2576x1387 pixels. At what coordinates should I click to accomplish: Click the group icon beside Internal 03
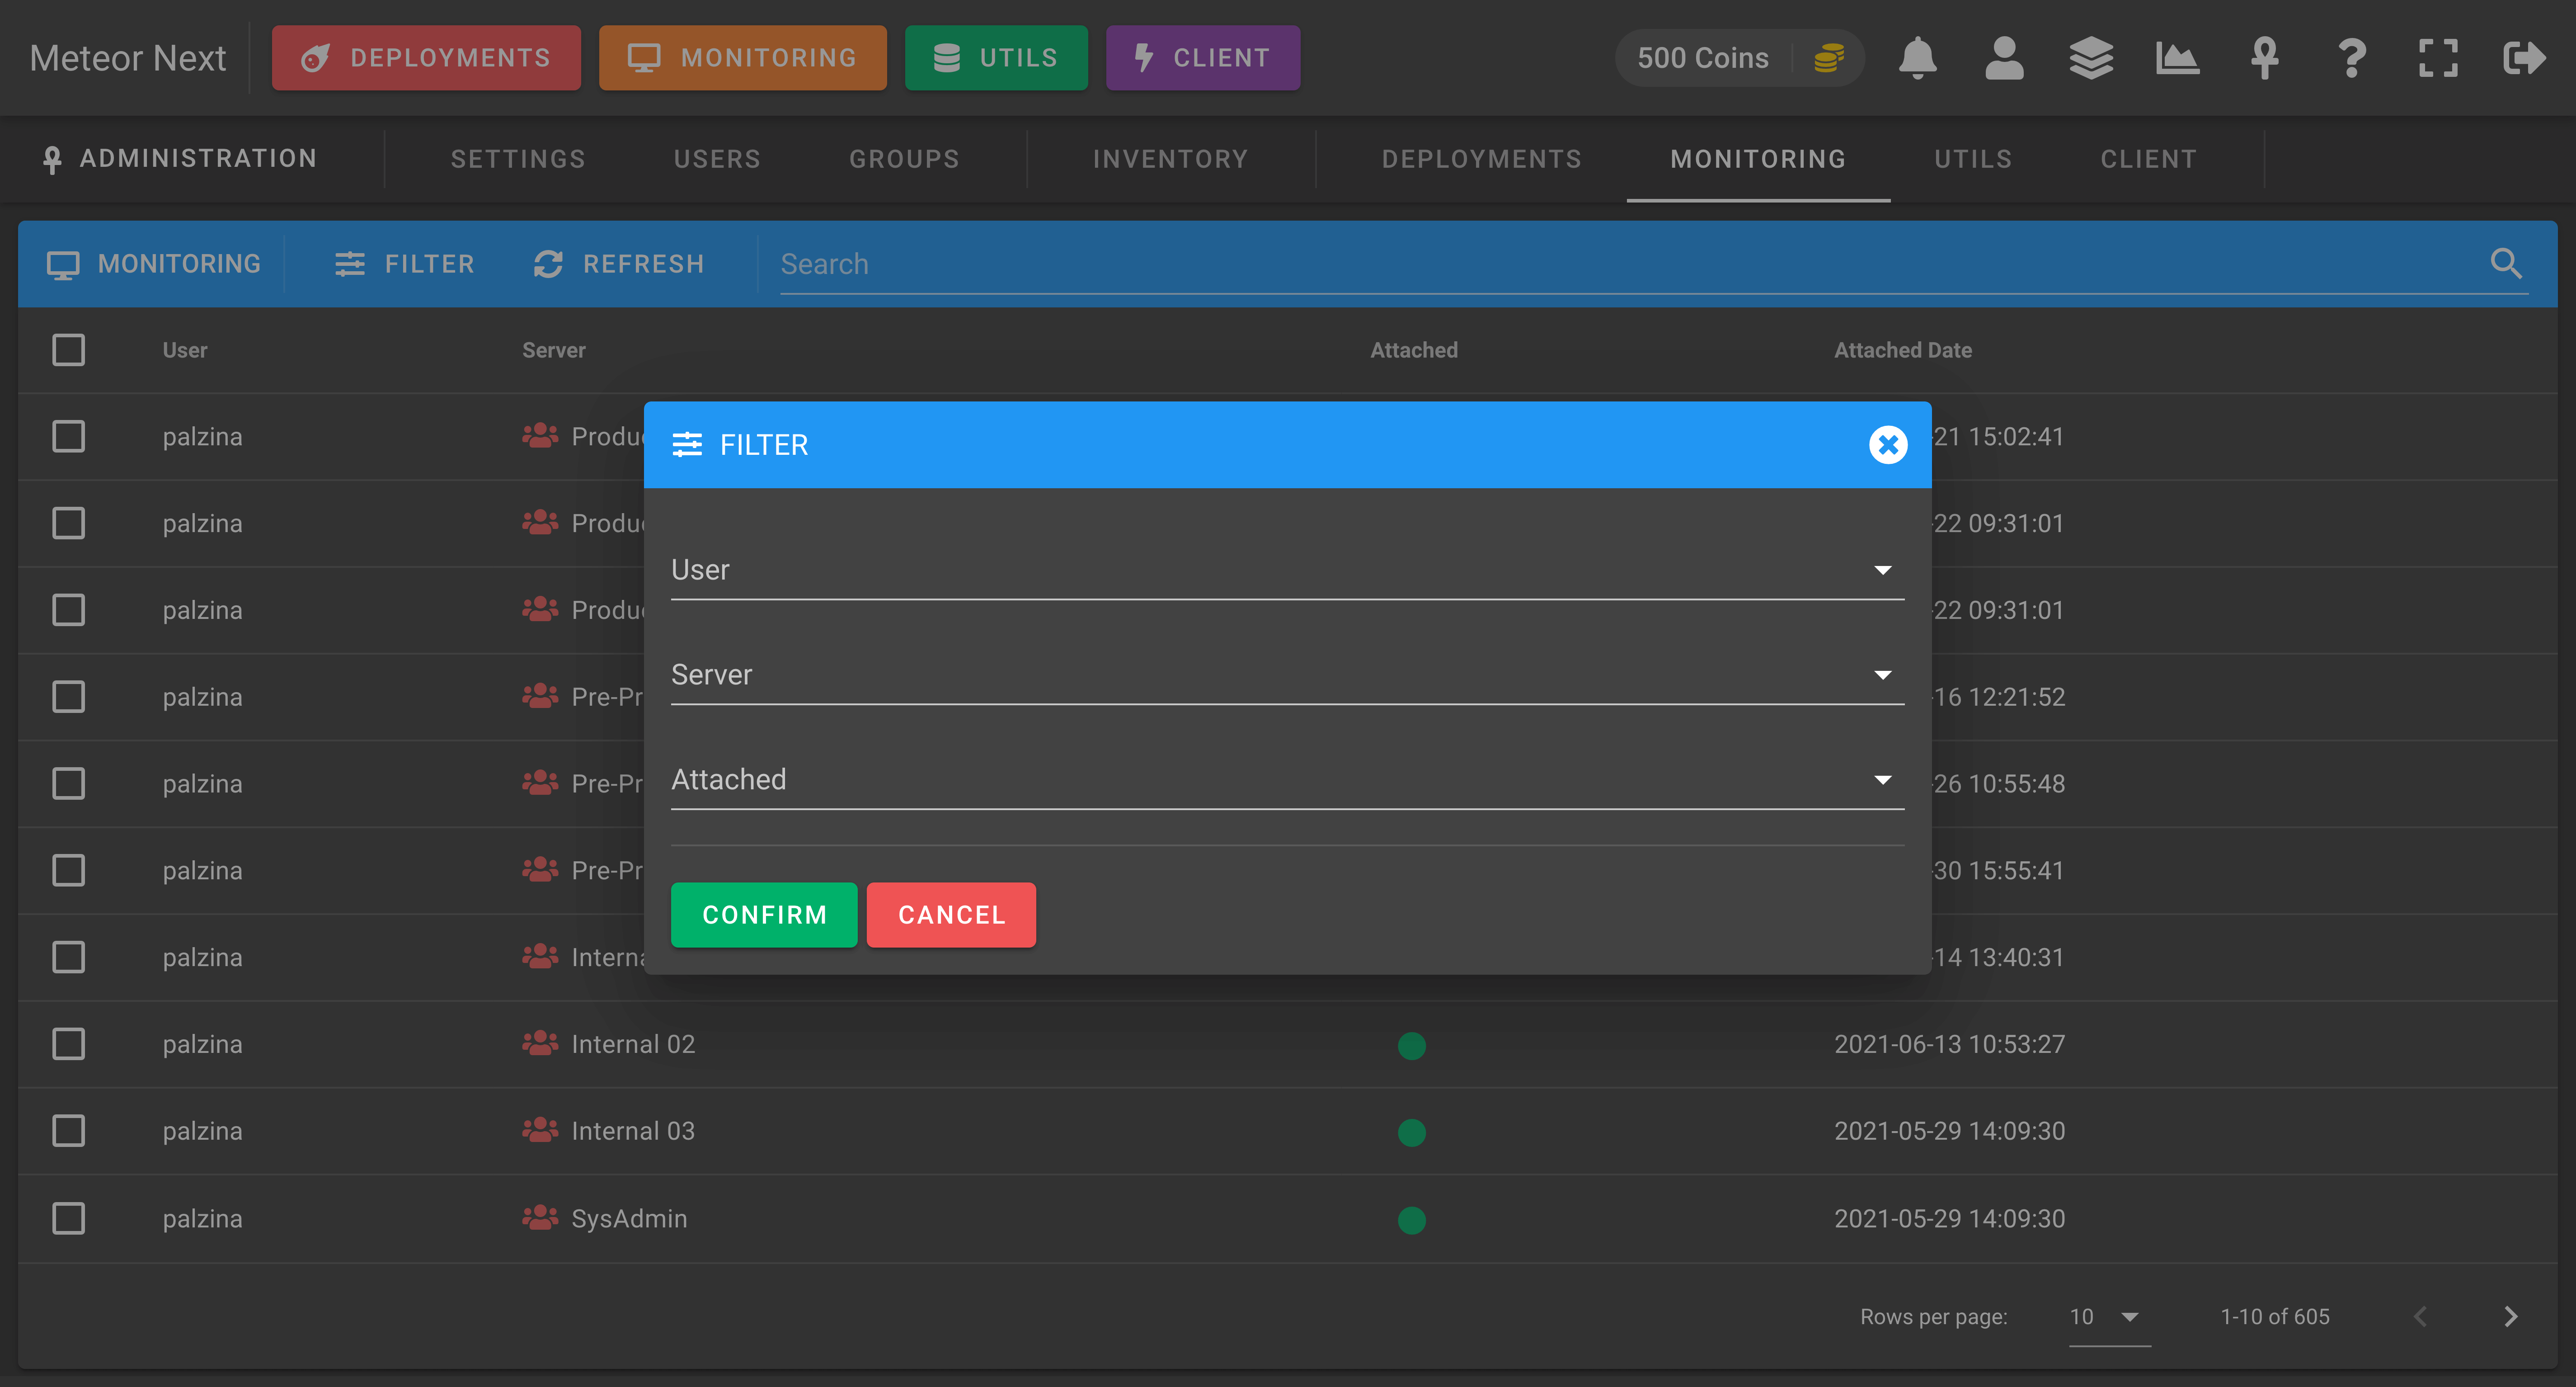point(540,1130)
